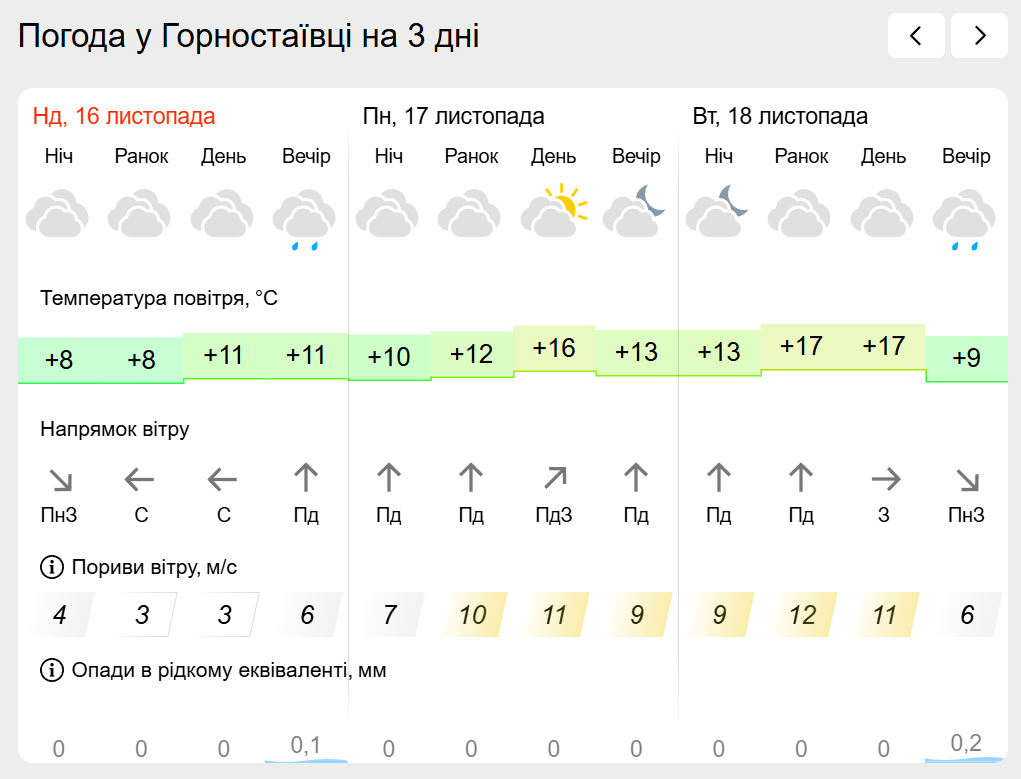This screenshot has height=779, width=1021.
Task: Click Sunday night wind direction arrow
Action: pyautogui.click(x=60, y=480)
